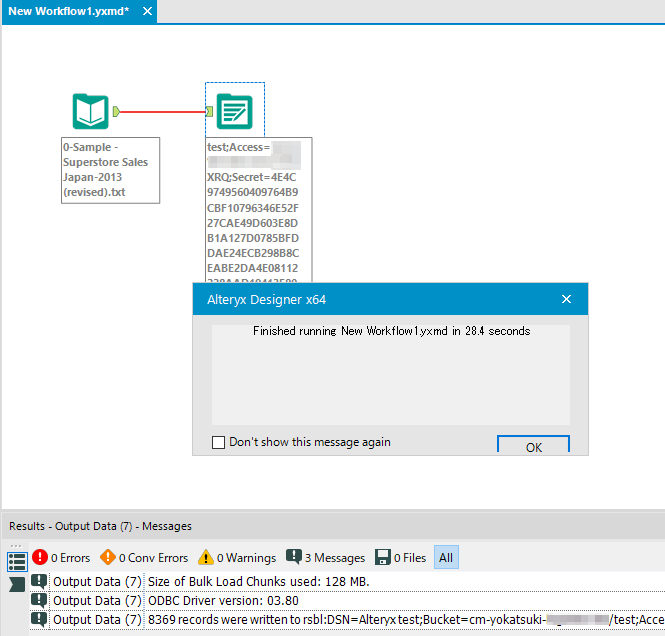Show the 0 Files filter
This screenshot has width=665, height=636.
(x=383, y=558)
